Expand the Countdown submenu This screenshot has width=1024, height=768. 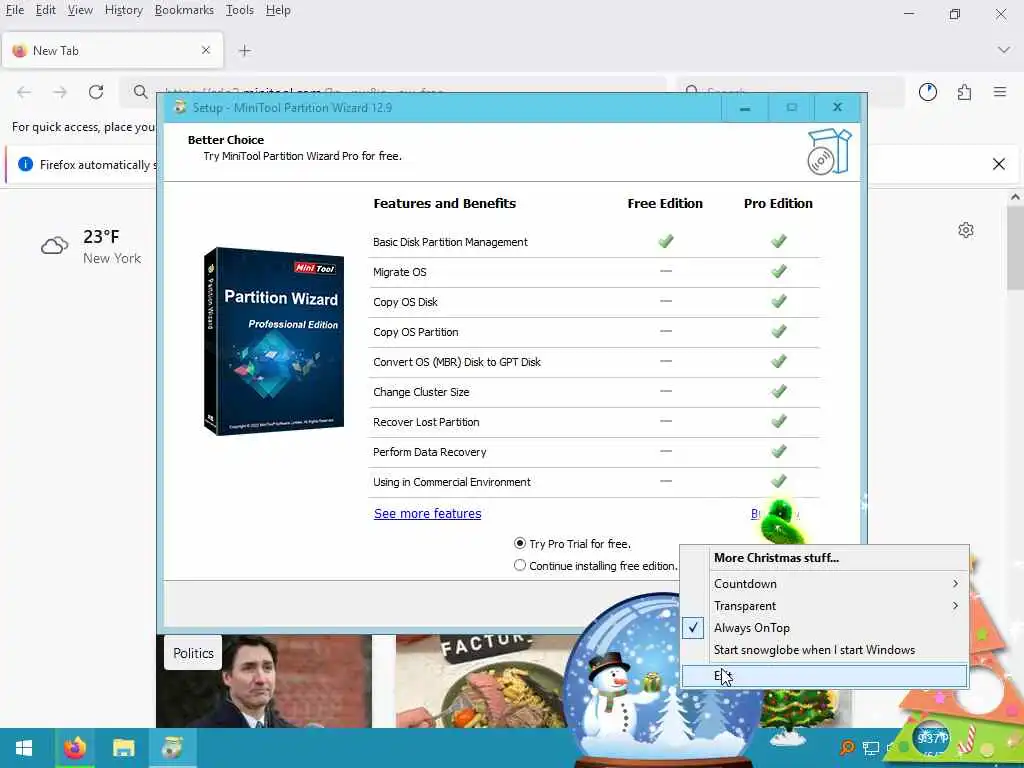(x=824, y=584)
